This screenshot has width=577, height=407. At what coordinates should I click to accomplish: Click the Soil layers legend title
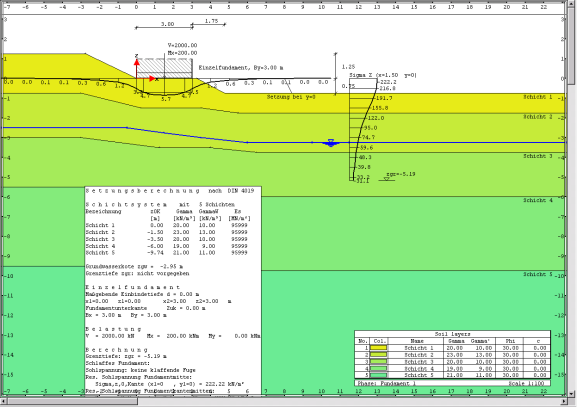pos(452,334)
